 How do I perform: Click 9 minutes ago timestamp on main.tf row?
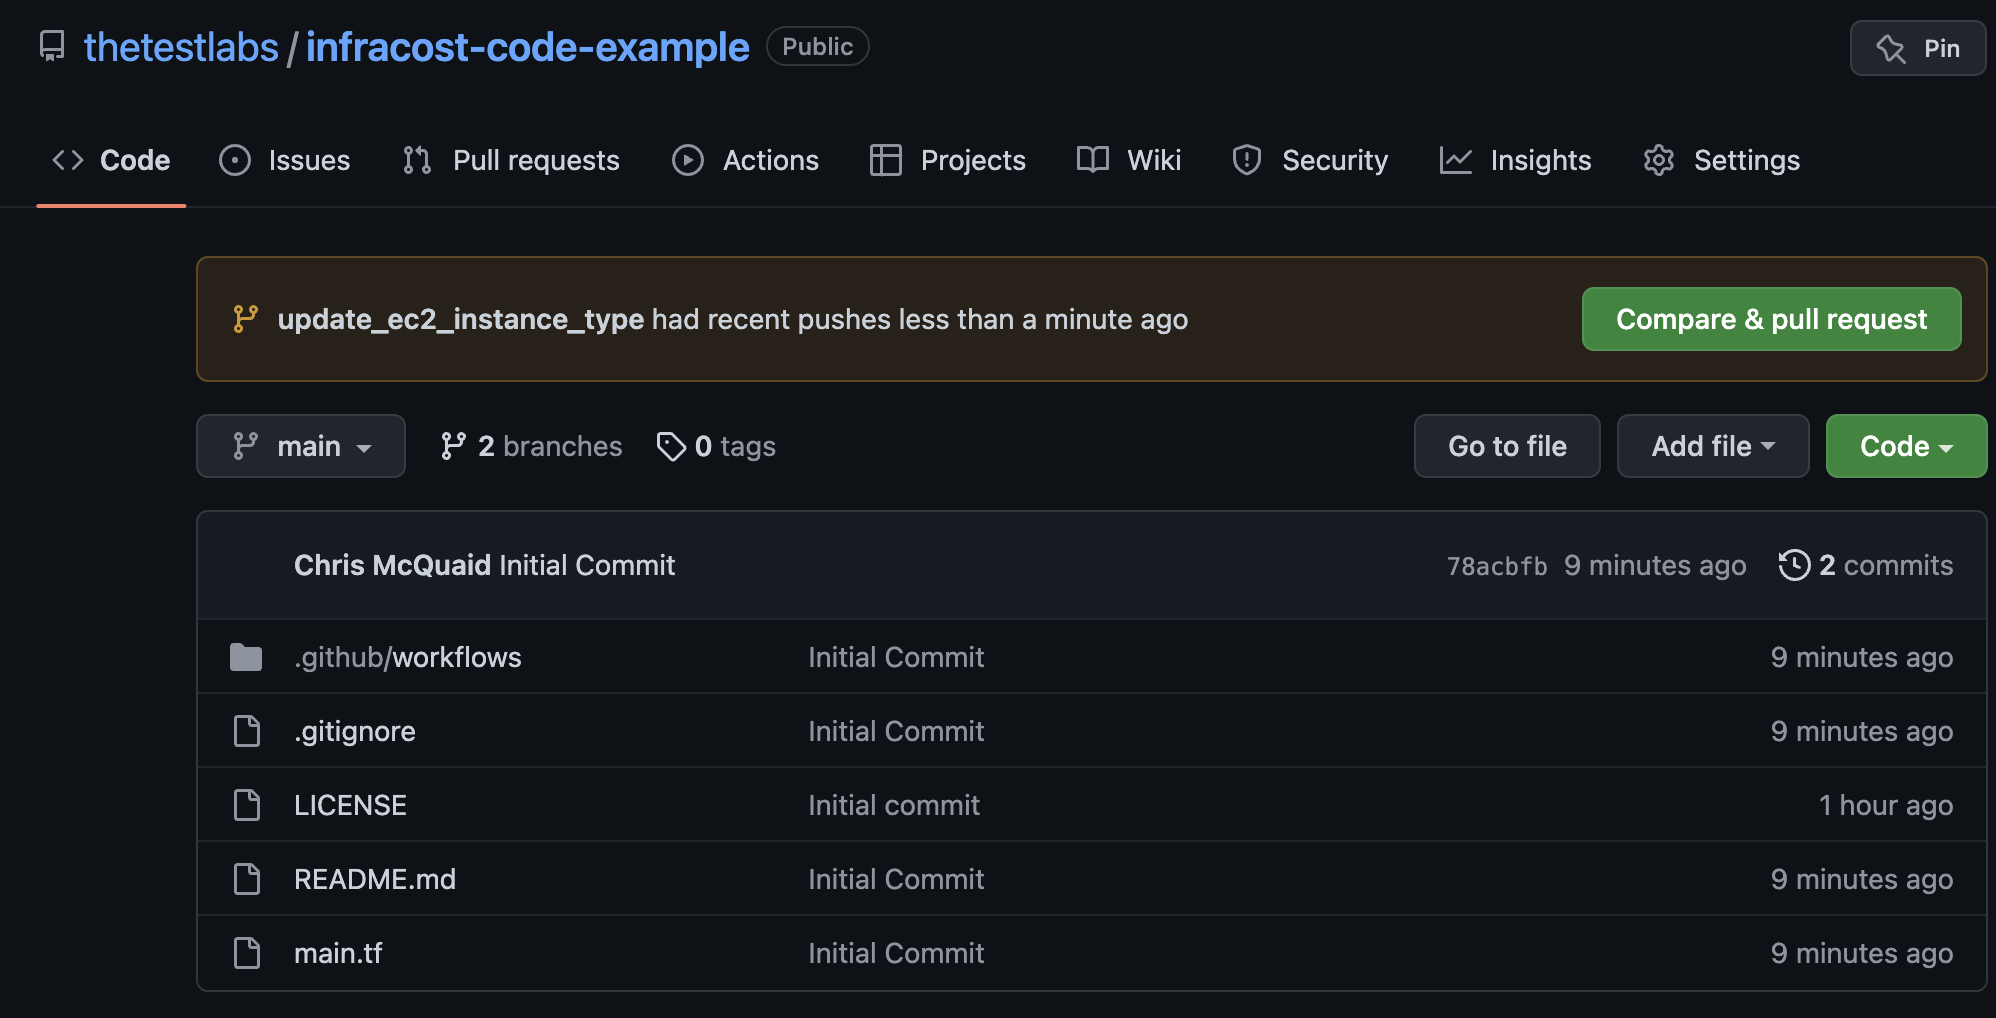[1862, 953]
